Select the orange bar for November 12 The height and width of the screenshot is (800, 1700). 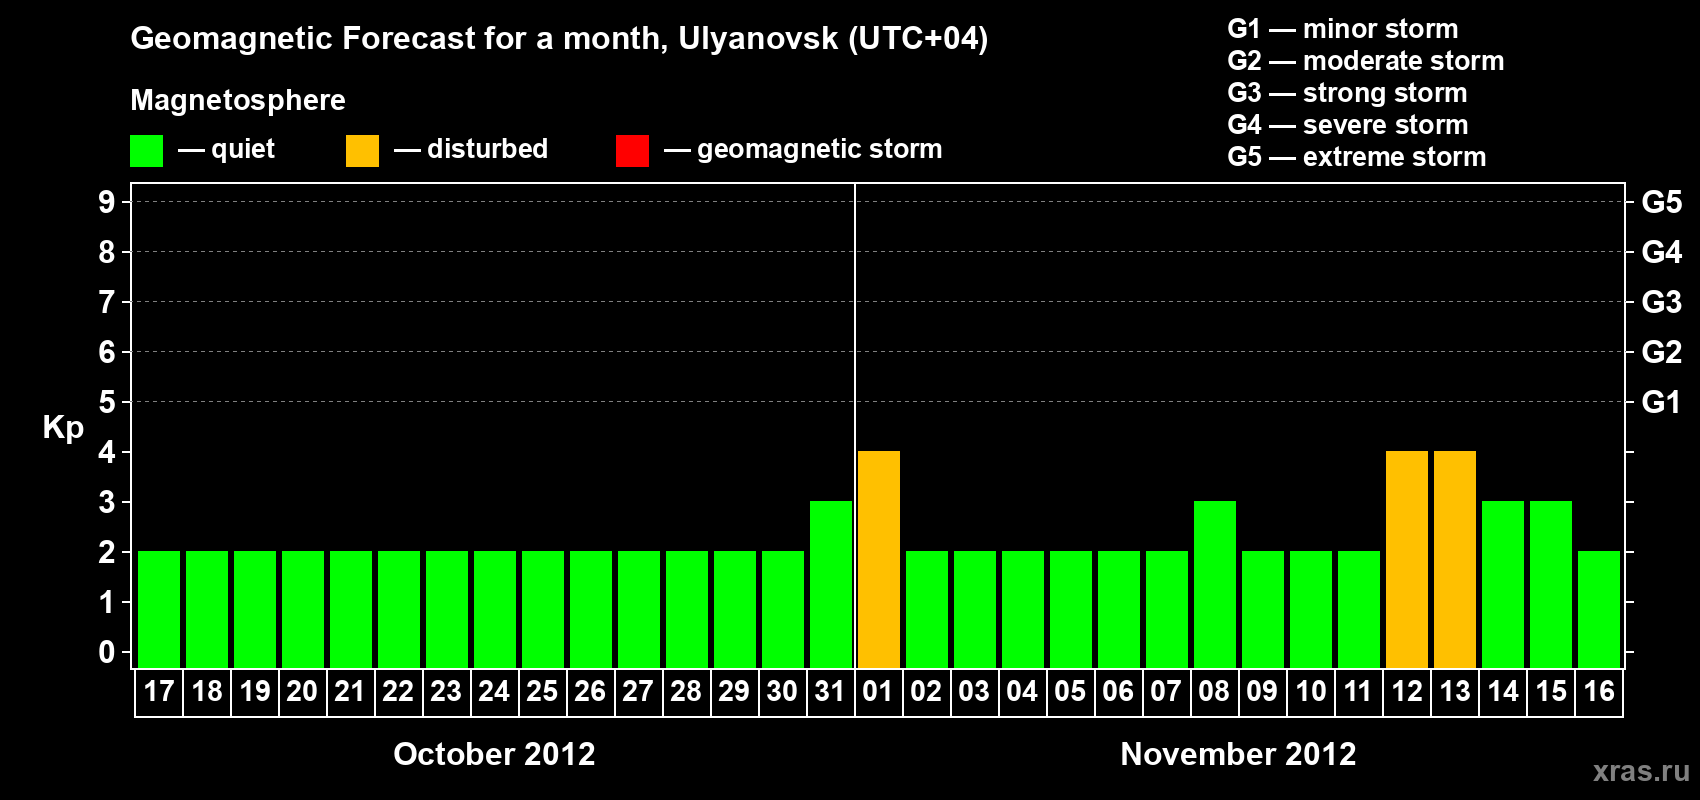(x=1407, y=559)
